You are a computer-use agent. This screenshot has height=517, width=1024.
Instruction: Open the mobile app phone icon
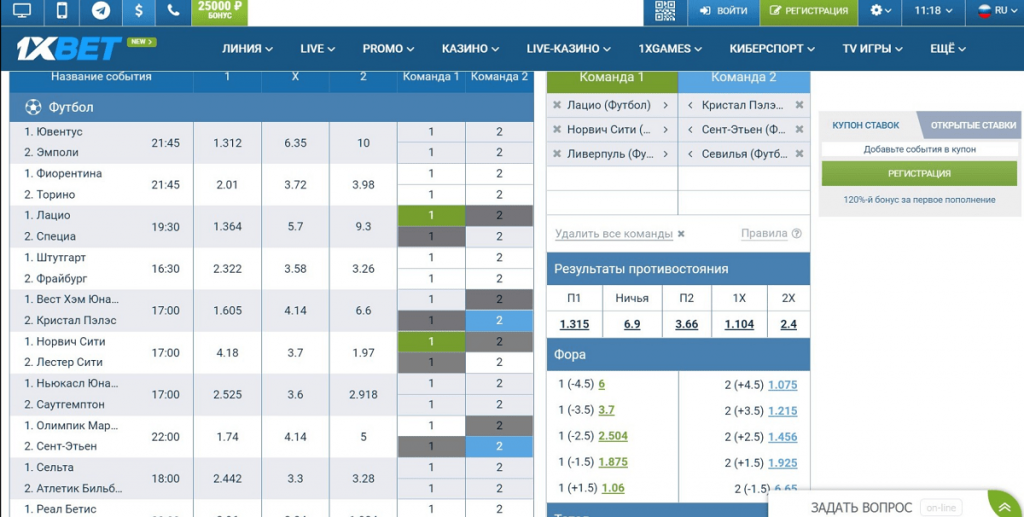coord(61,11)
